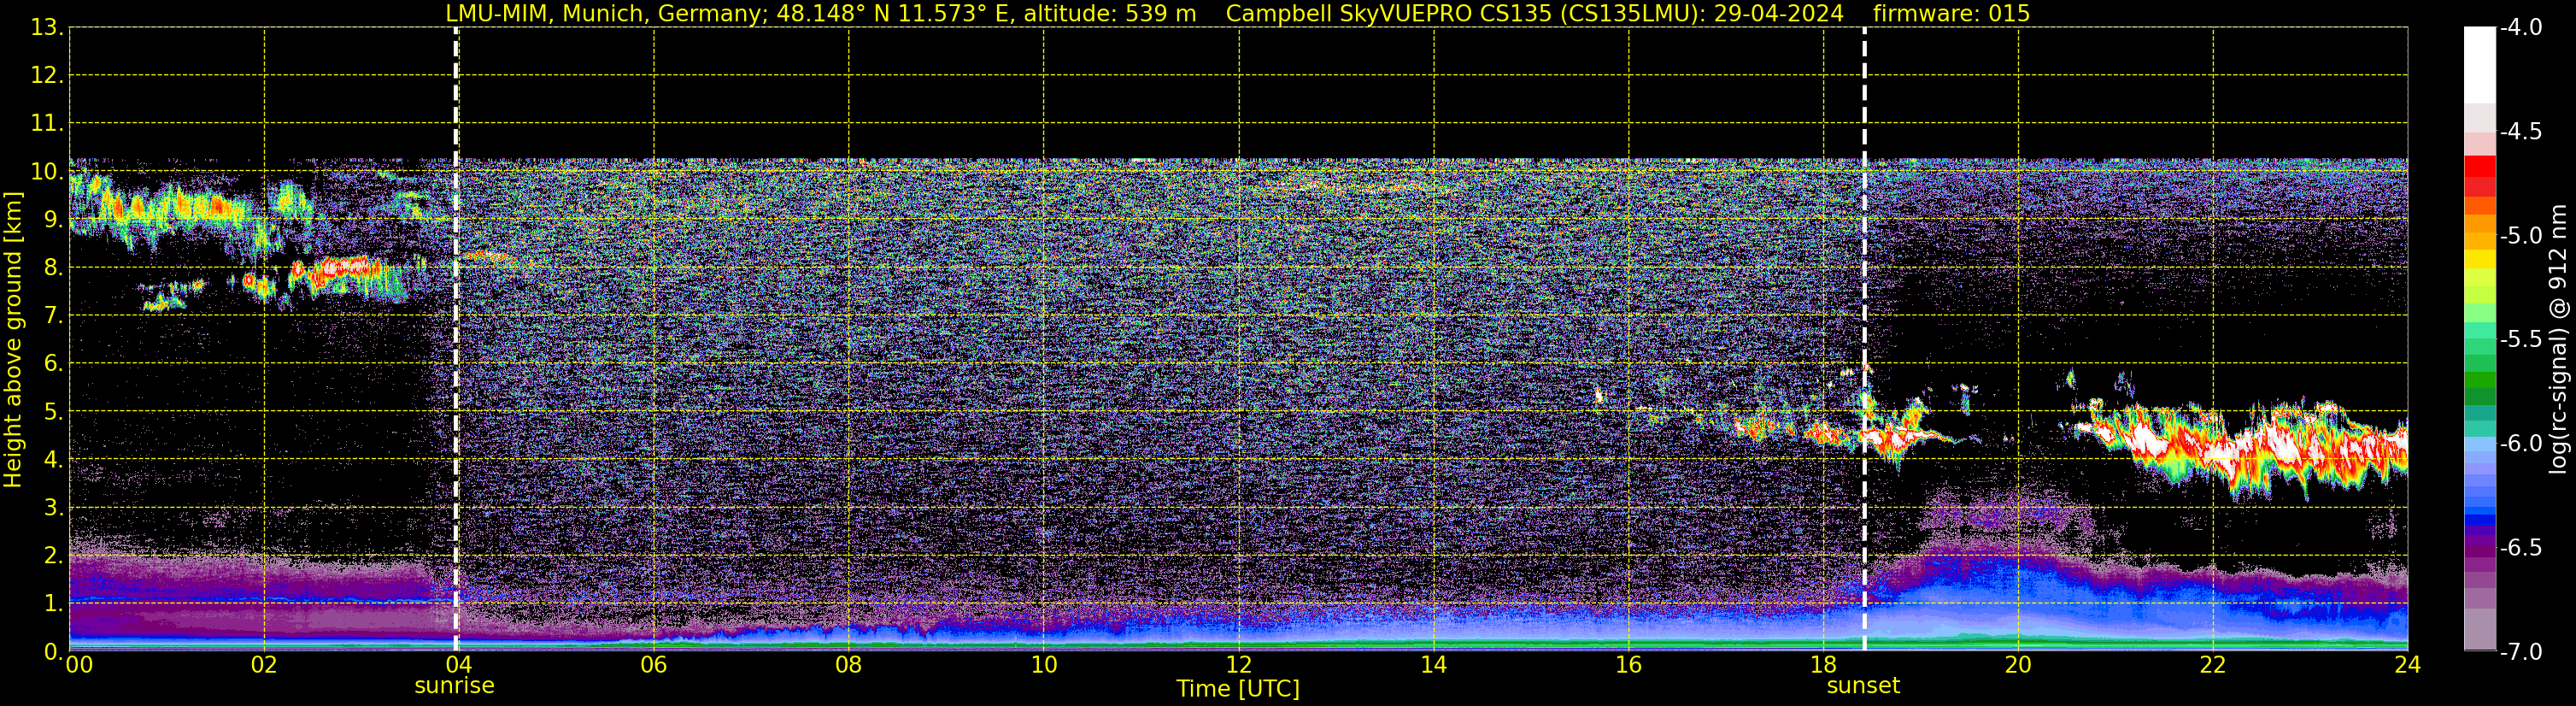Click the colorbar value -4.5

coord(2520,131)
